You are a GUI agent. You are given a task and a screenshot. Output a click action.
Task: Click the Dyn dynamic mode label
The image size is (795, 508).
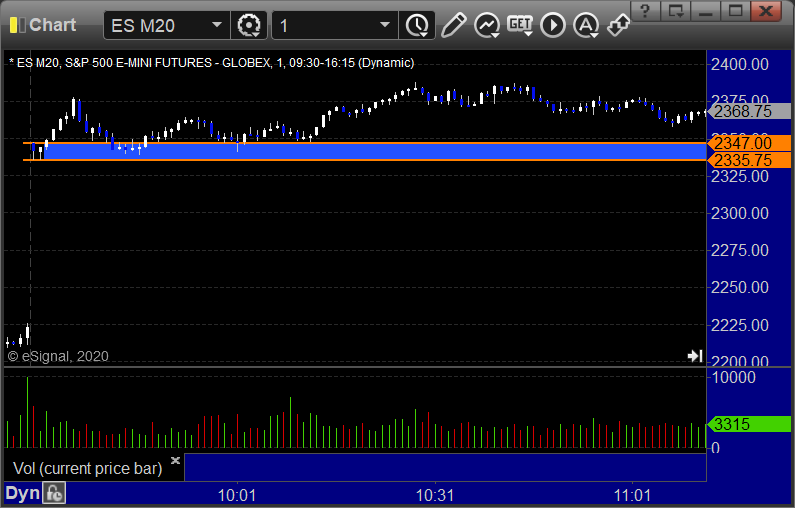click(x=22, y=493)
